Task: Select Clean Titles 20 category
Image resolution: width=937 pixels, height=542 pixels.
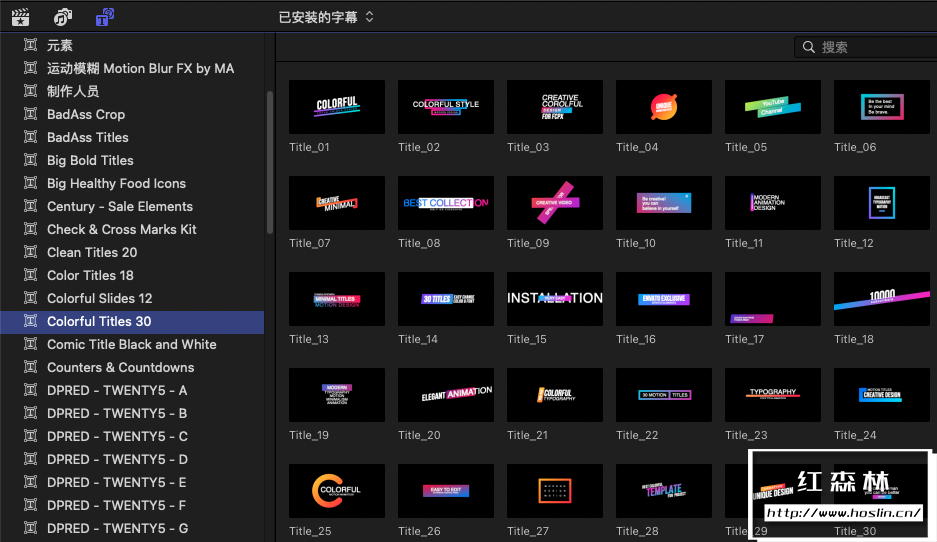Action: pyautogui.click(x=132, y=252)
